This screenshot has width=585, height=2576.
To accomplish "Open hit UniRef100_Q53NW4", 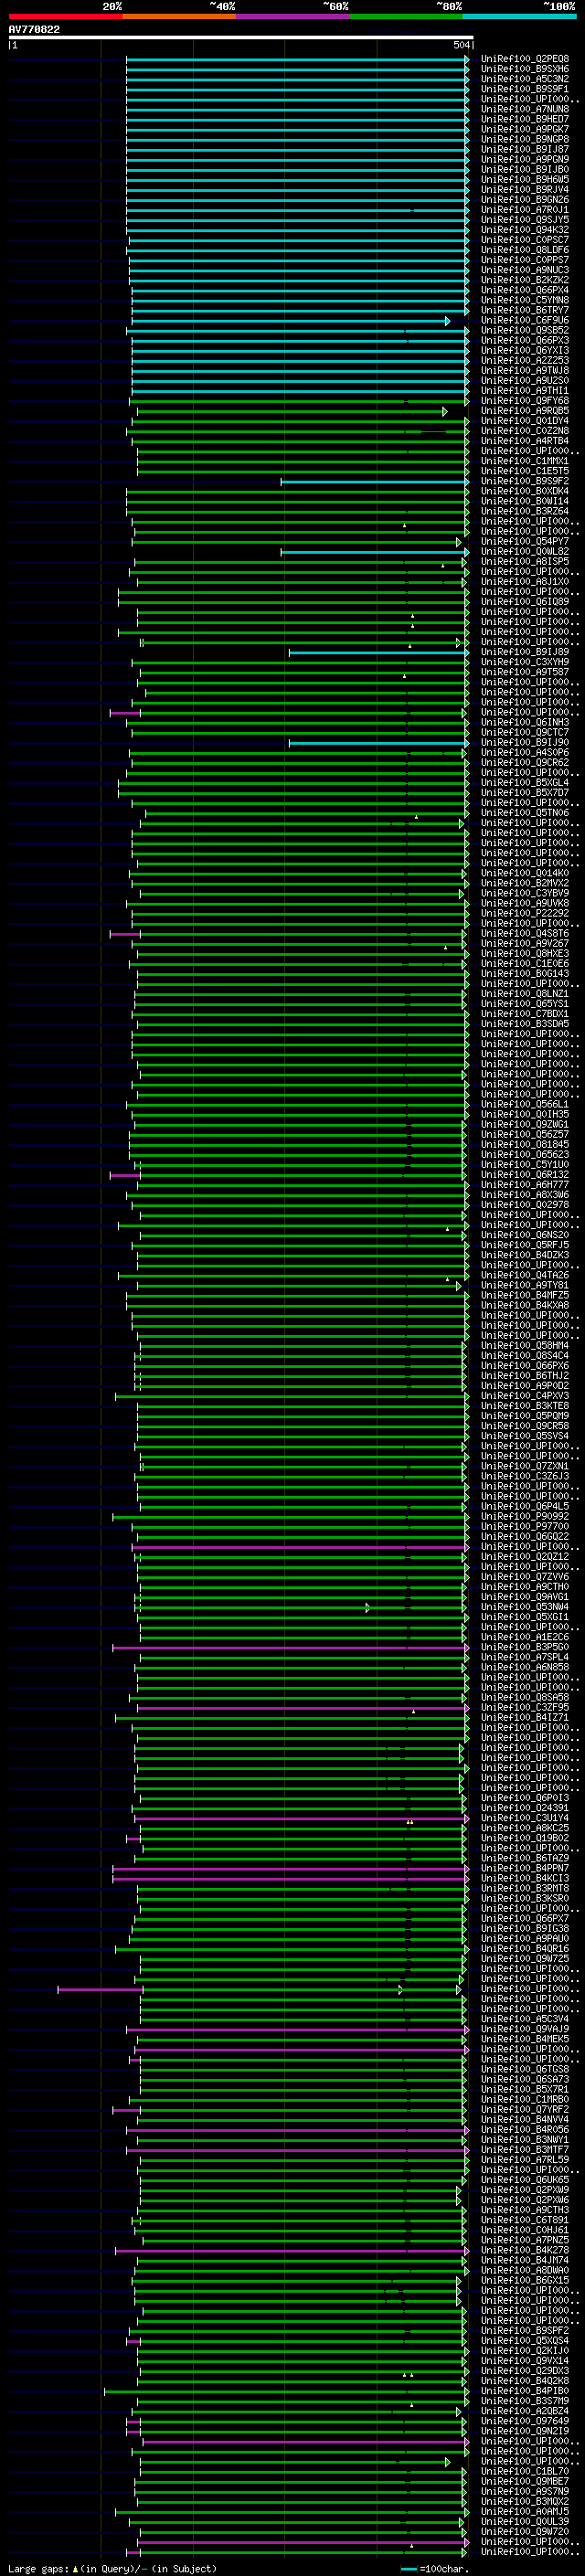I will [x=524, y=1607].
